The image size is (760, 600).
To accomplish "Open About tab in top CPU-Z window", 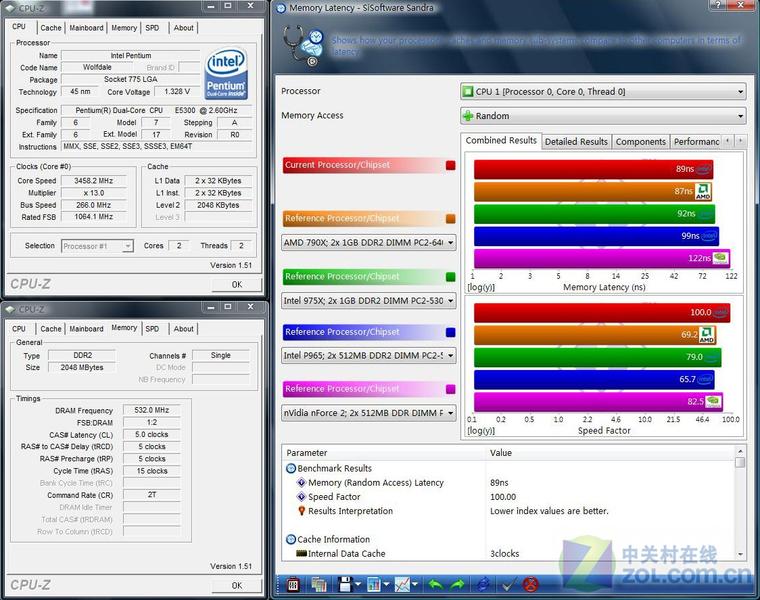I will point(184,28).
